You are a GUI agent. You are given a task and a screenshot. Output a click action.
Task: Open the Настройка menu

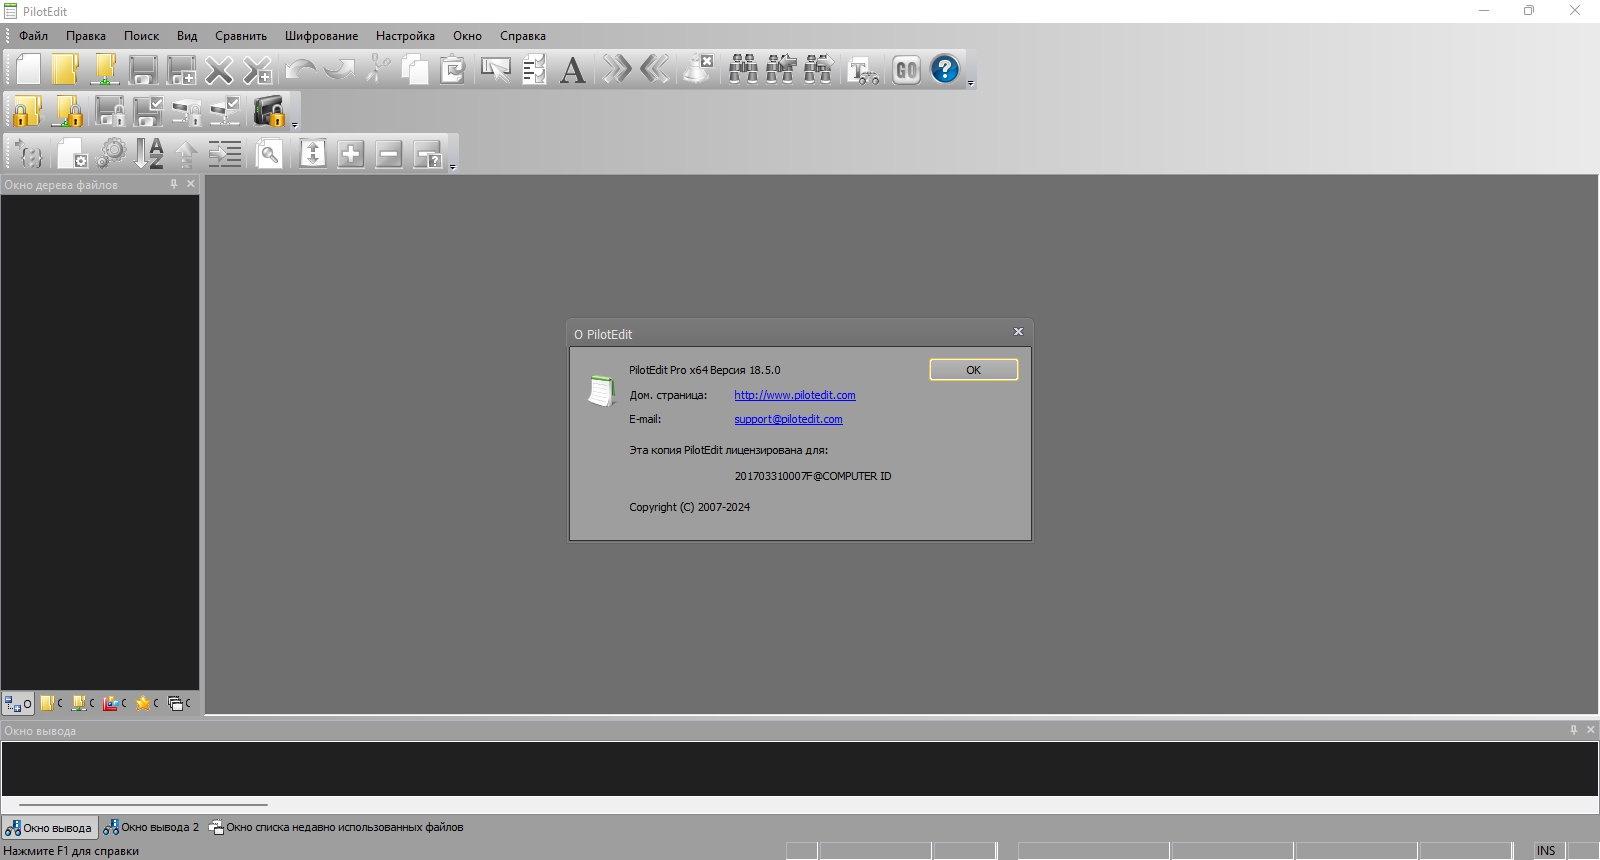(405, 36)
